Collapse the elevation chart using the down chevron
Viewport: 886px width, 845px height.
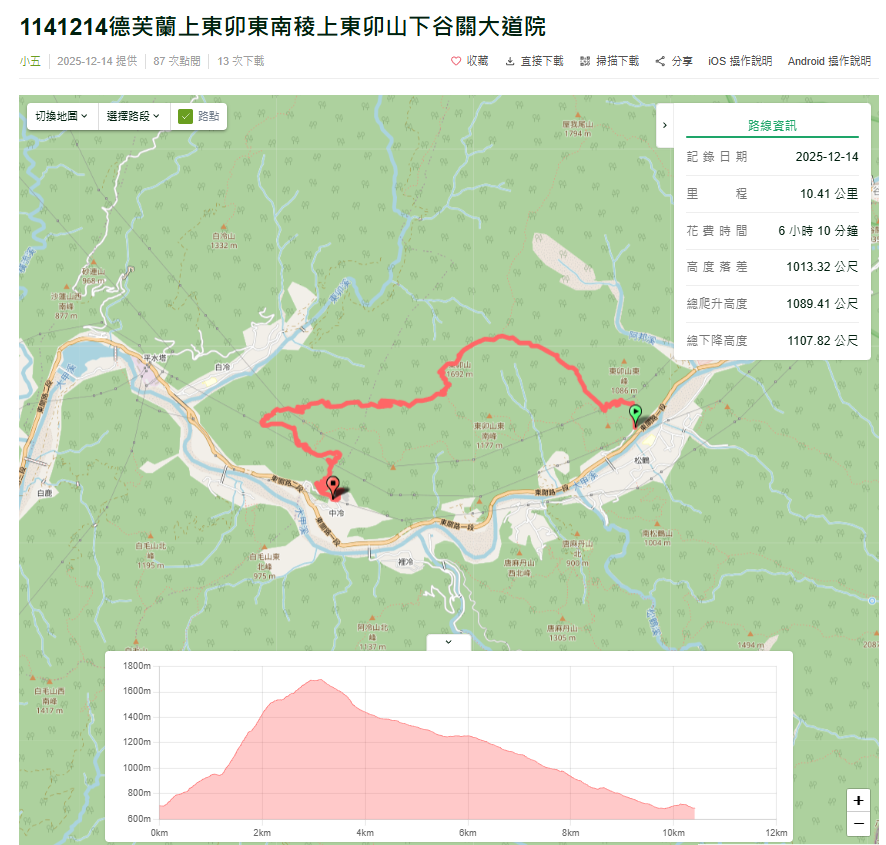coord(449,641)
